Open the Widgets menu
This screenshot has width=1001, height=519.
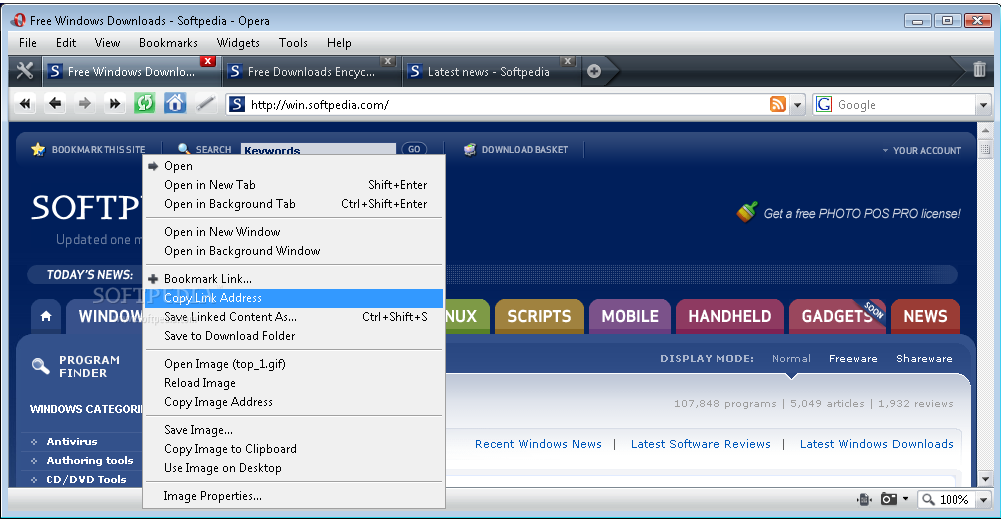click(238, 43)
